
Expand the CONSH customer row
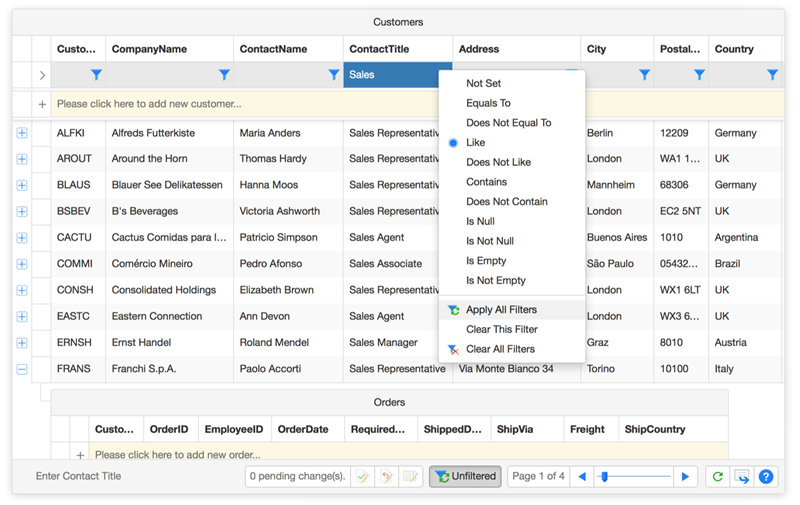pyautogui.click(x=22, y=290)
